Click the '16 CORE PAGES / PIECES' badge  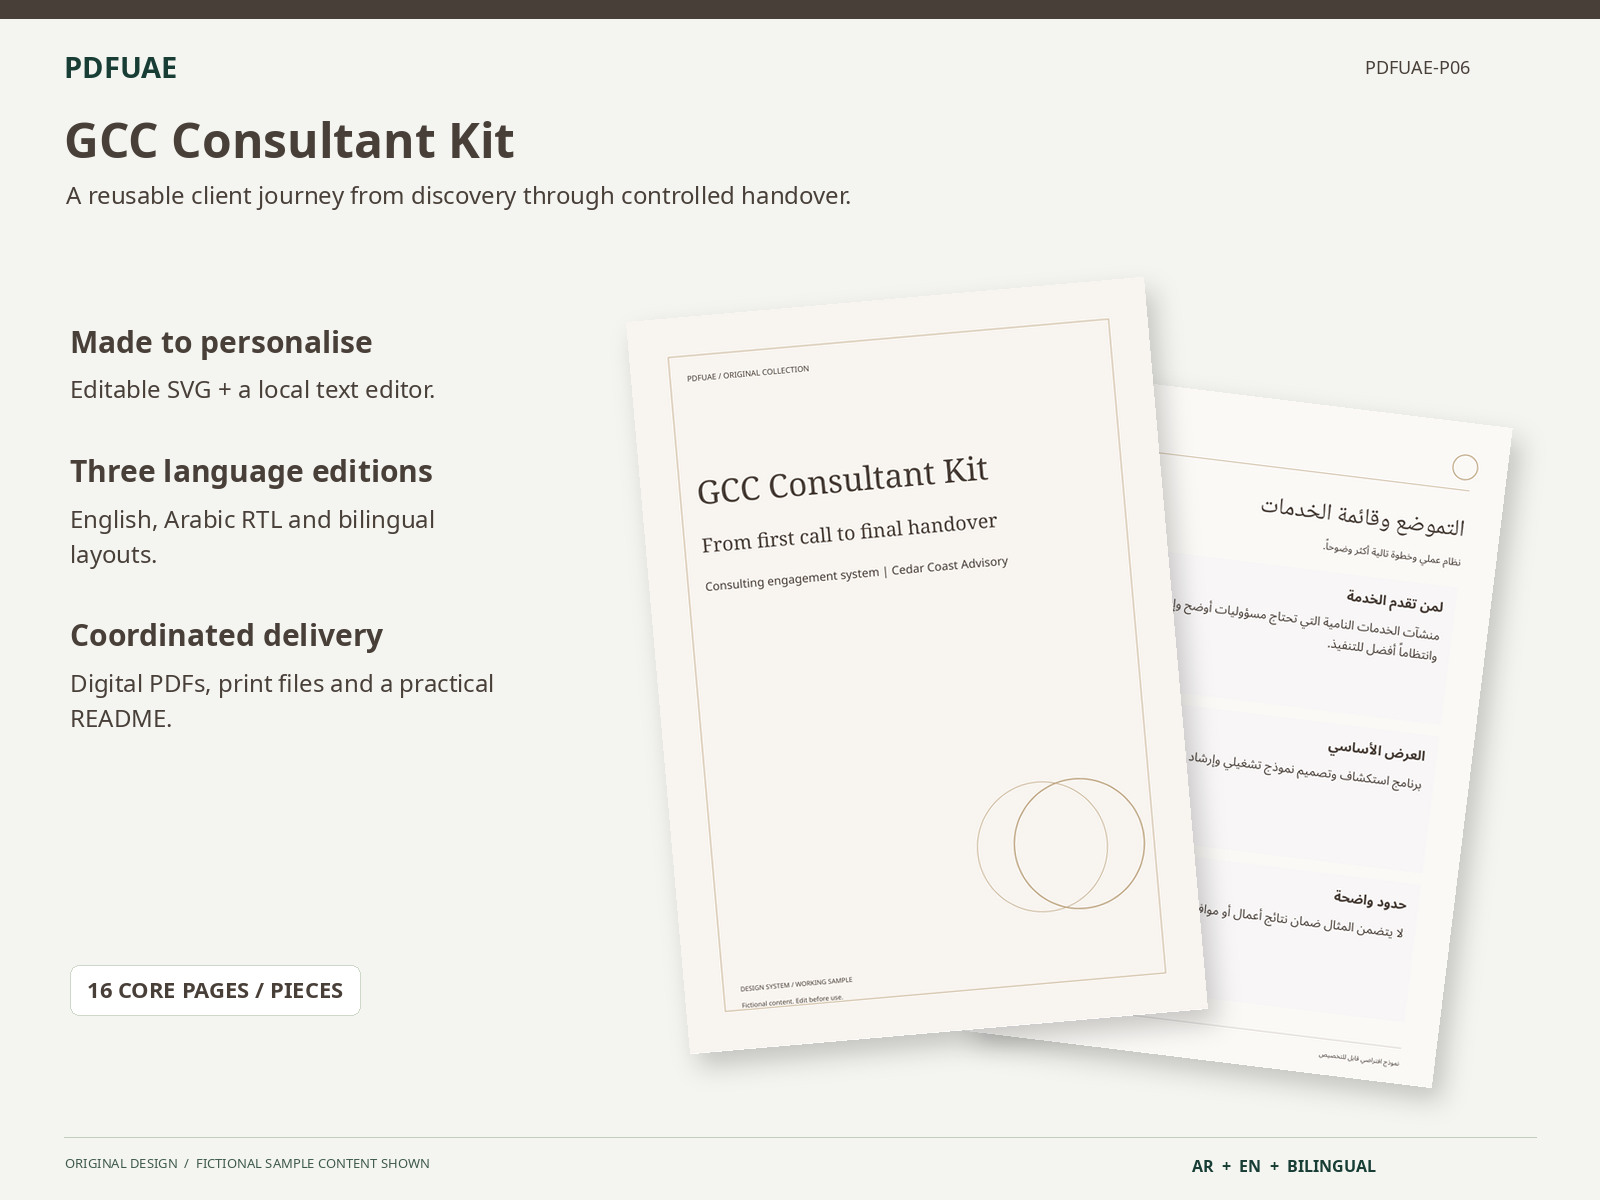pos(215,990)
